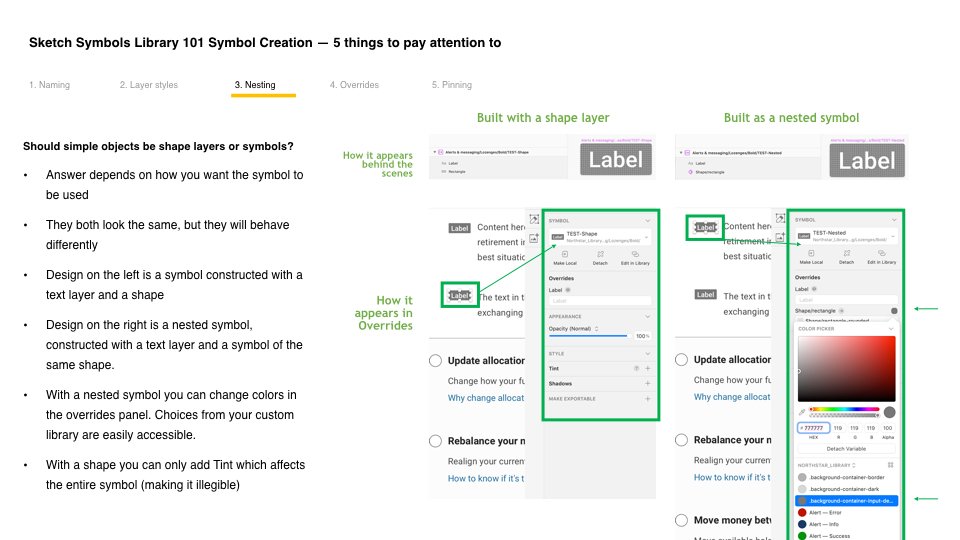The height and width of the screenshot is (540, 960).
Task: Click Detach icon in TEST-Shape panel
Action: [x=600, y=254]
